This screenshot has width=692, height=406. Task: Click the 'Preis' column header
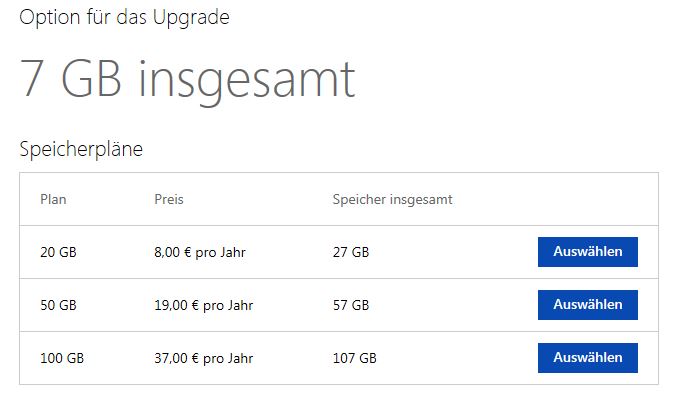pos(169,199)
